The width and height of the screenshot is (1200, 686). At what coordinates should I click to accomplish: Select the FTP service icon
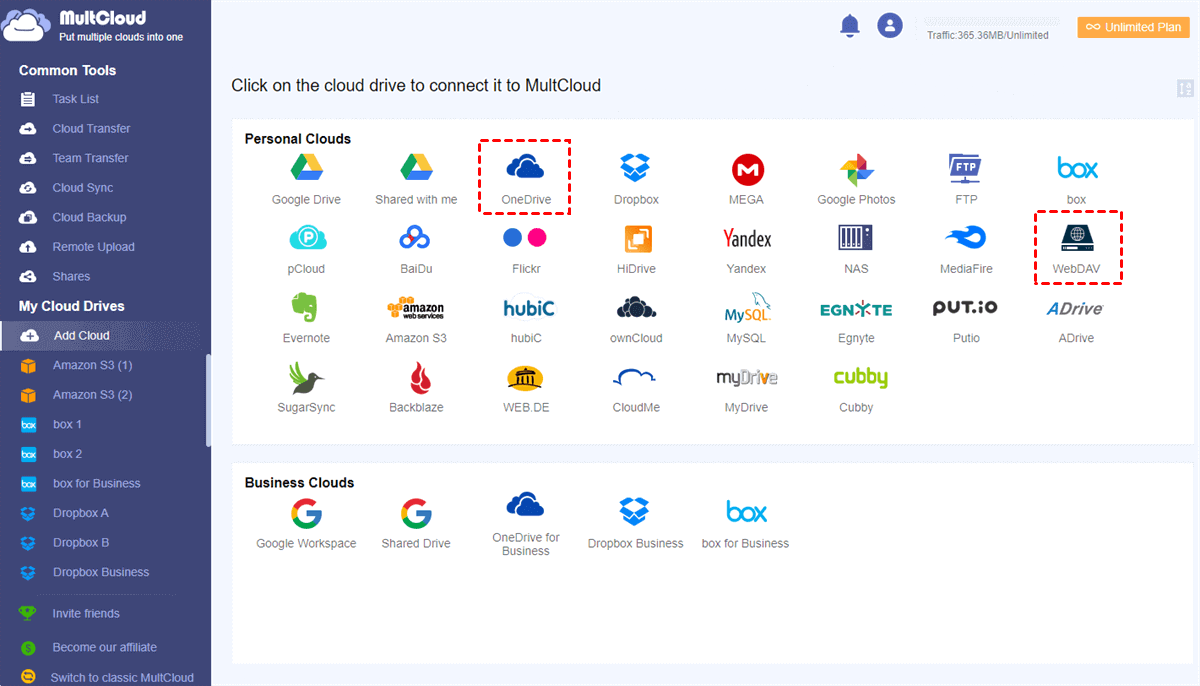[x=966, y=168]
